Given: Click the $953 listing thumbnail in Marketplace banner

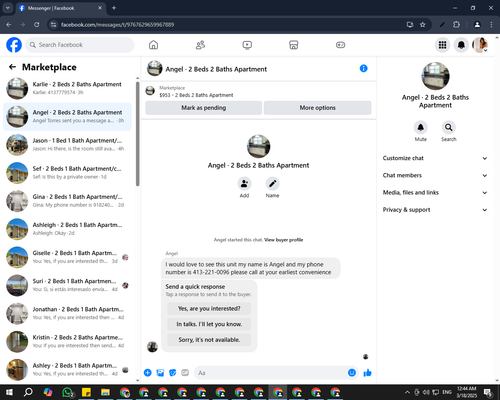Looking at the screenshot, I should [150, 91].
